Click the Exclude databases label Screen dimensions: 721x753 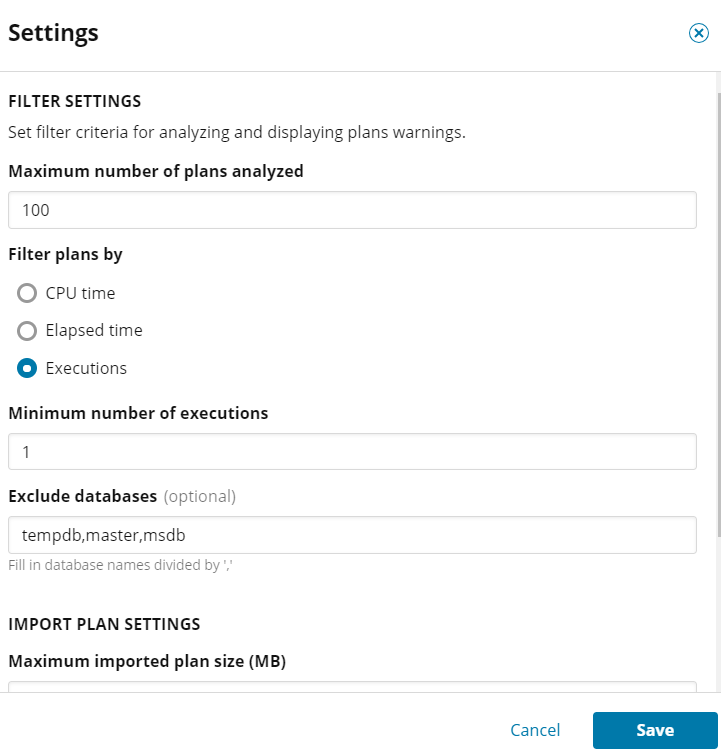[x=83, y=496]
